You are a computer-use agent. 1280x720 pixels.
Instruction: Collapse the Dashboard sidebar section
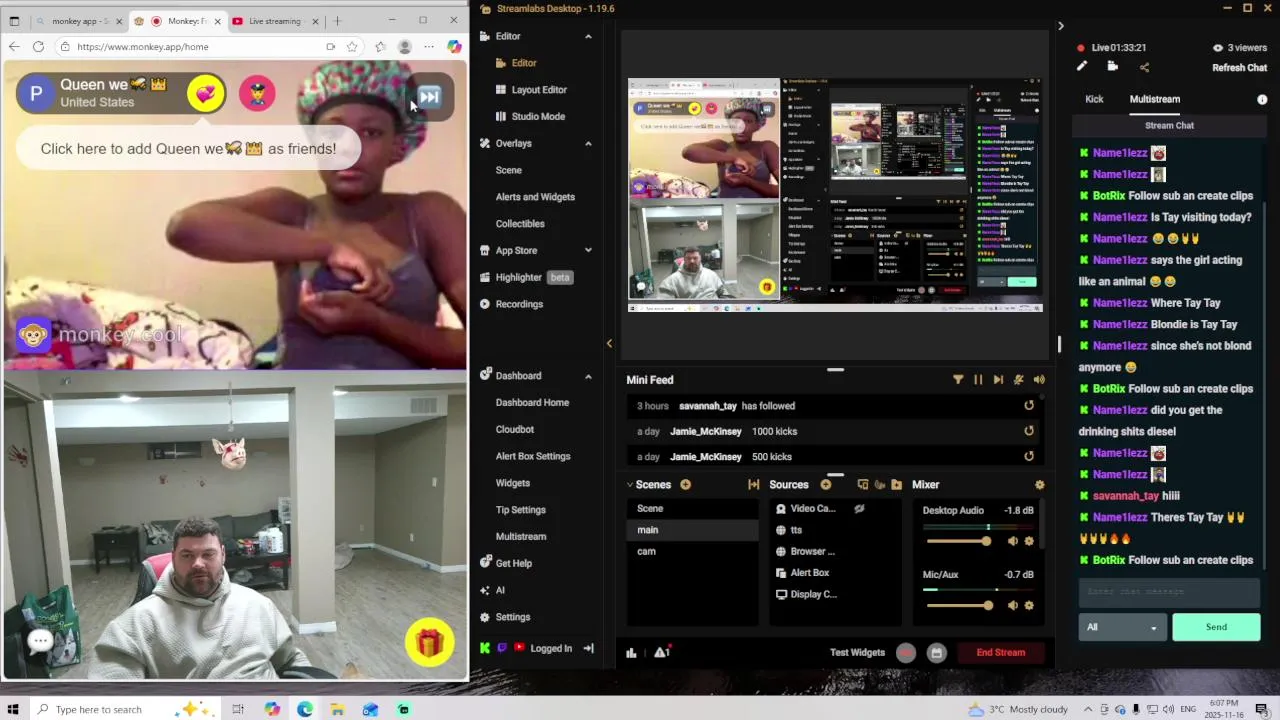click(588, 376)
